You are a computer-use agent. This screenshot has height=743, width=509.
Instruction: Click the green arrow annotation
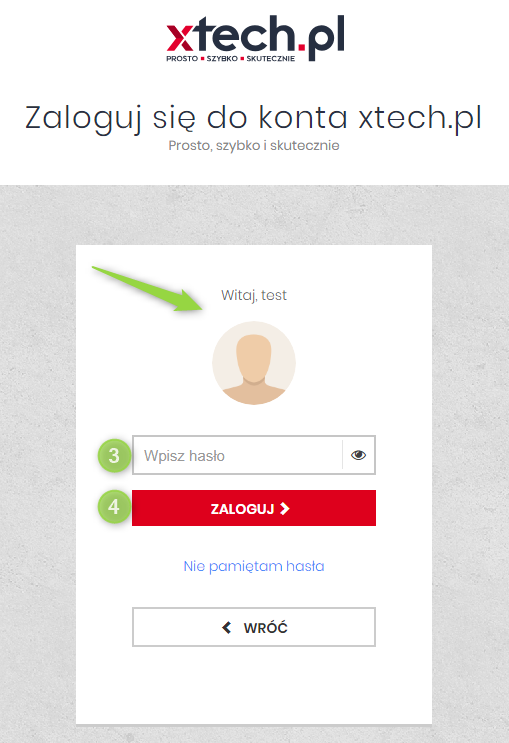point(148,289)
